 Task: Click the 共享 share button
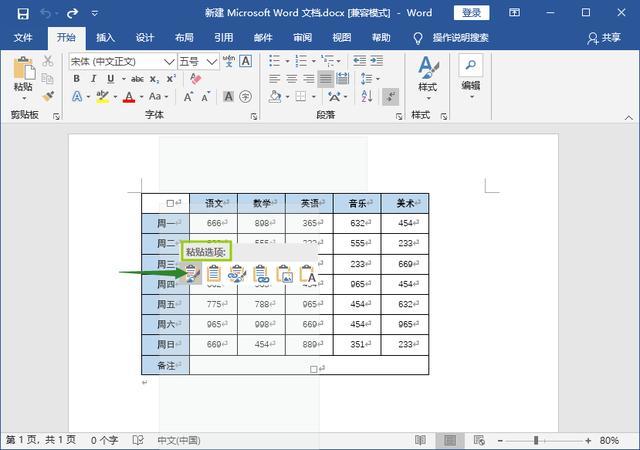point(604,38)
